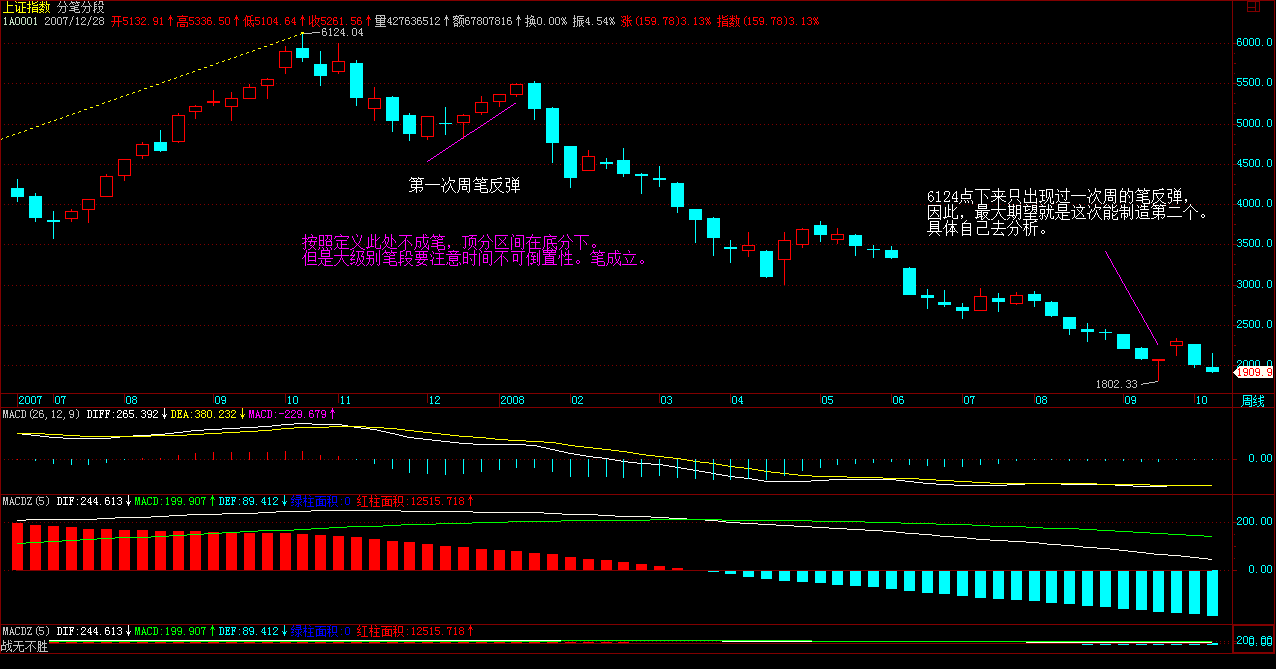
Task: Select the 第一次周笔反弹 annotation text
Action: point(464,185)
